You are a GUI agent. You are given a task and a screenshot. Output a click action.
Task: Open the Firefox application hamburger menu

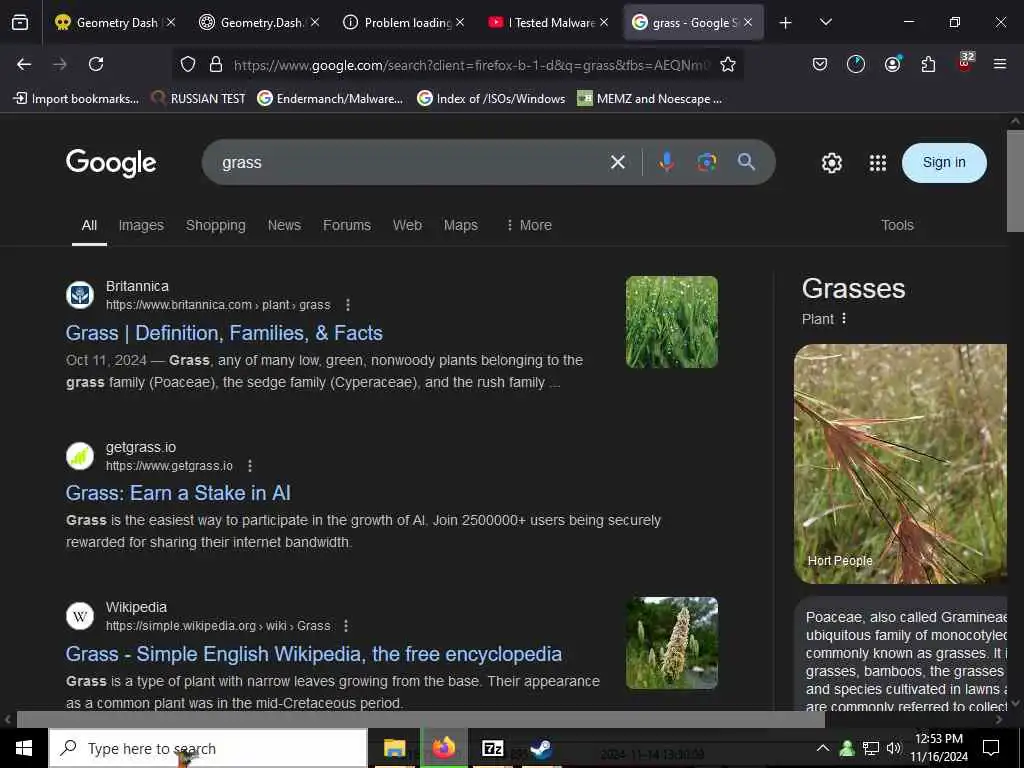(x=1000, y=64)
